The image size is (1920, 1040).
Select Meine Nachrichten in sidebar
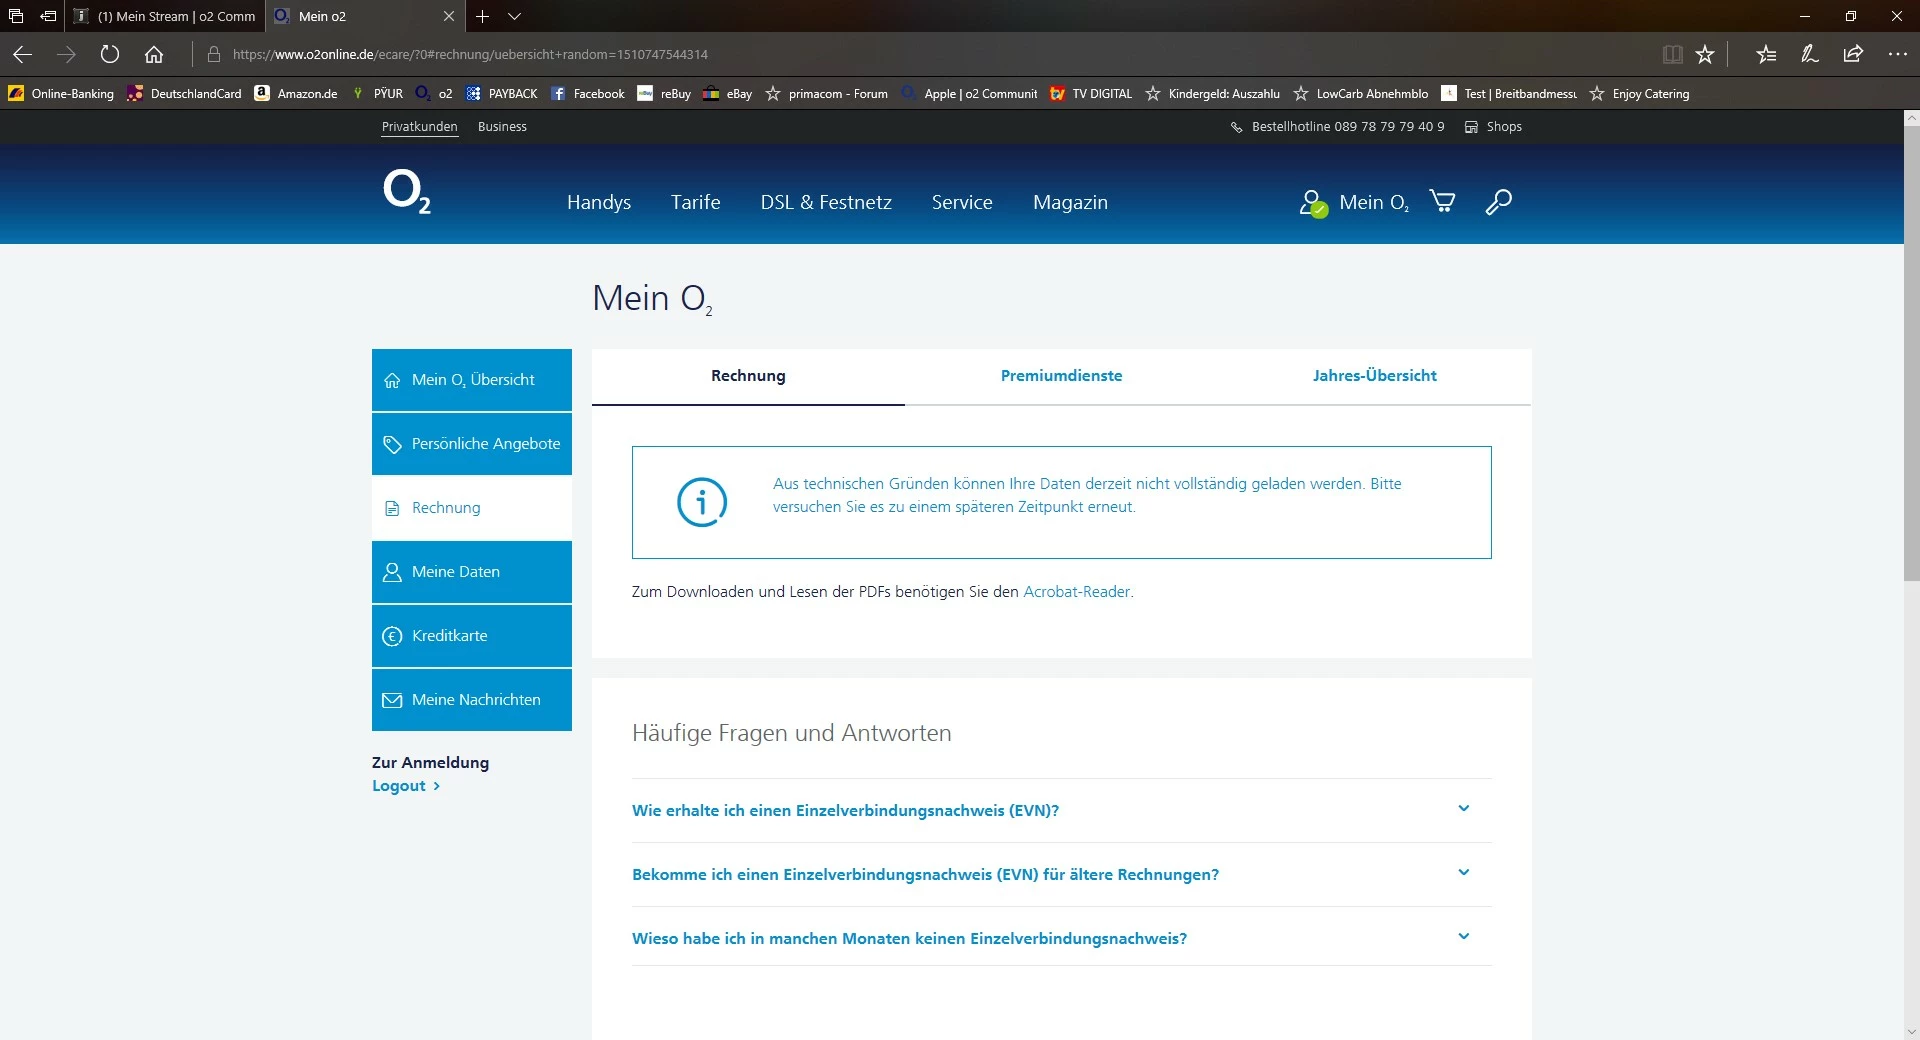click(x=472, y=700)
